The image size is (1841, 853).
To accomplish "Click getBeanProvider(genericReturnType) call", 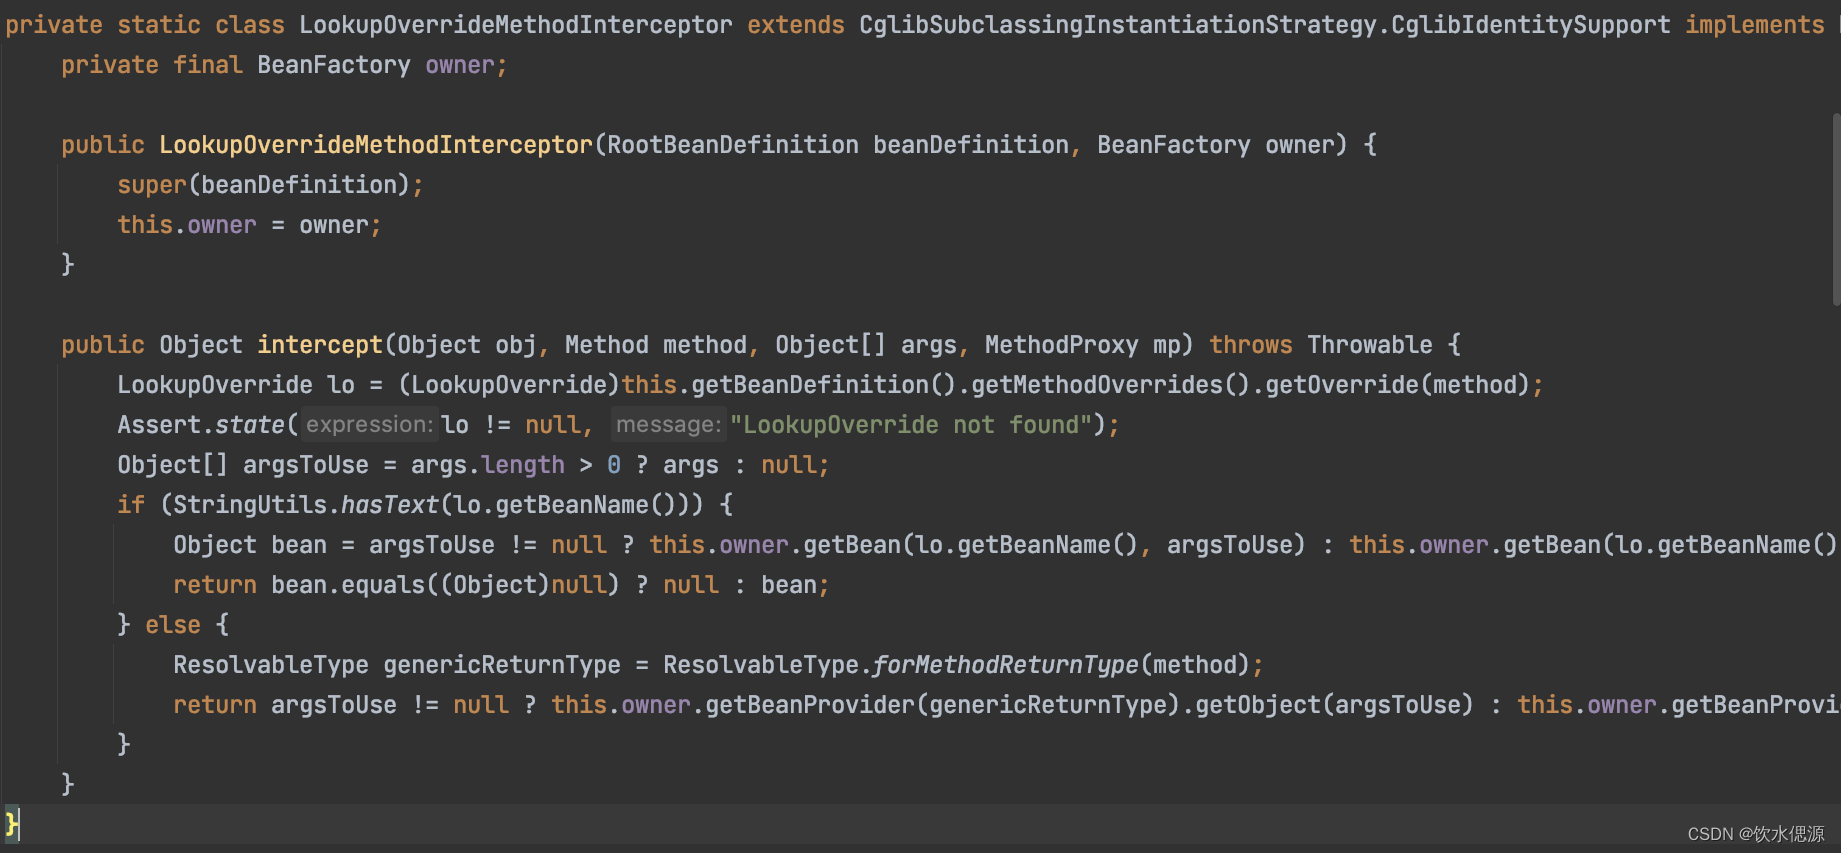I will click(944, 705).
